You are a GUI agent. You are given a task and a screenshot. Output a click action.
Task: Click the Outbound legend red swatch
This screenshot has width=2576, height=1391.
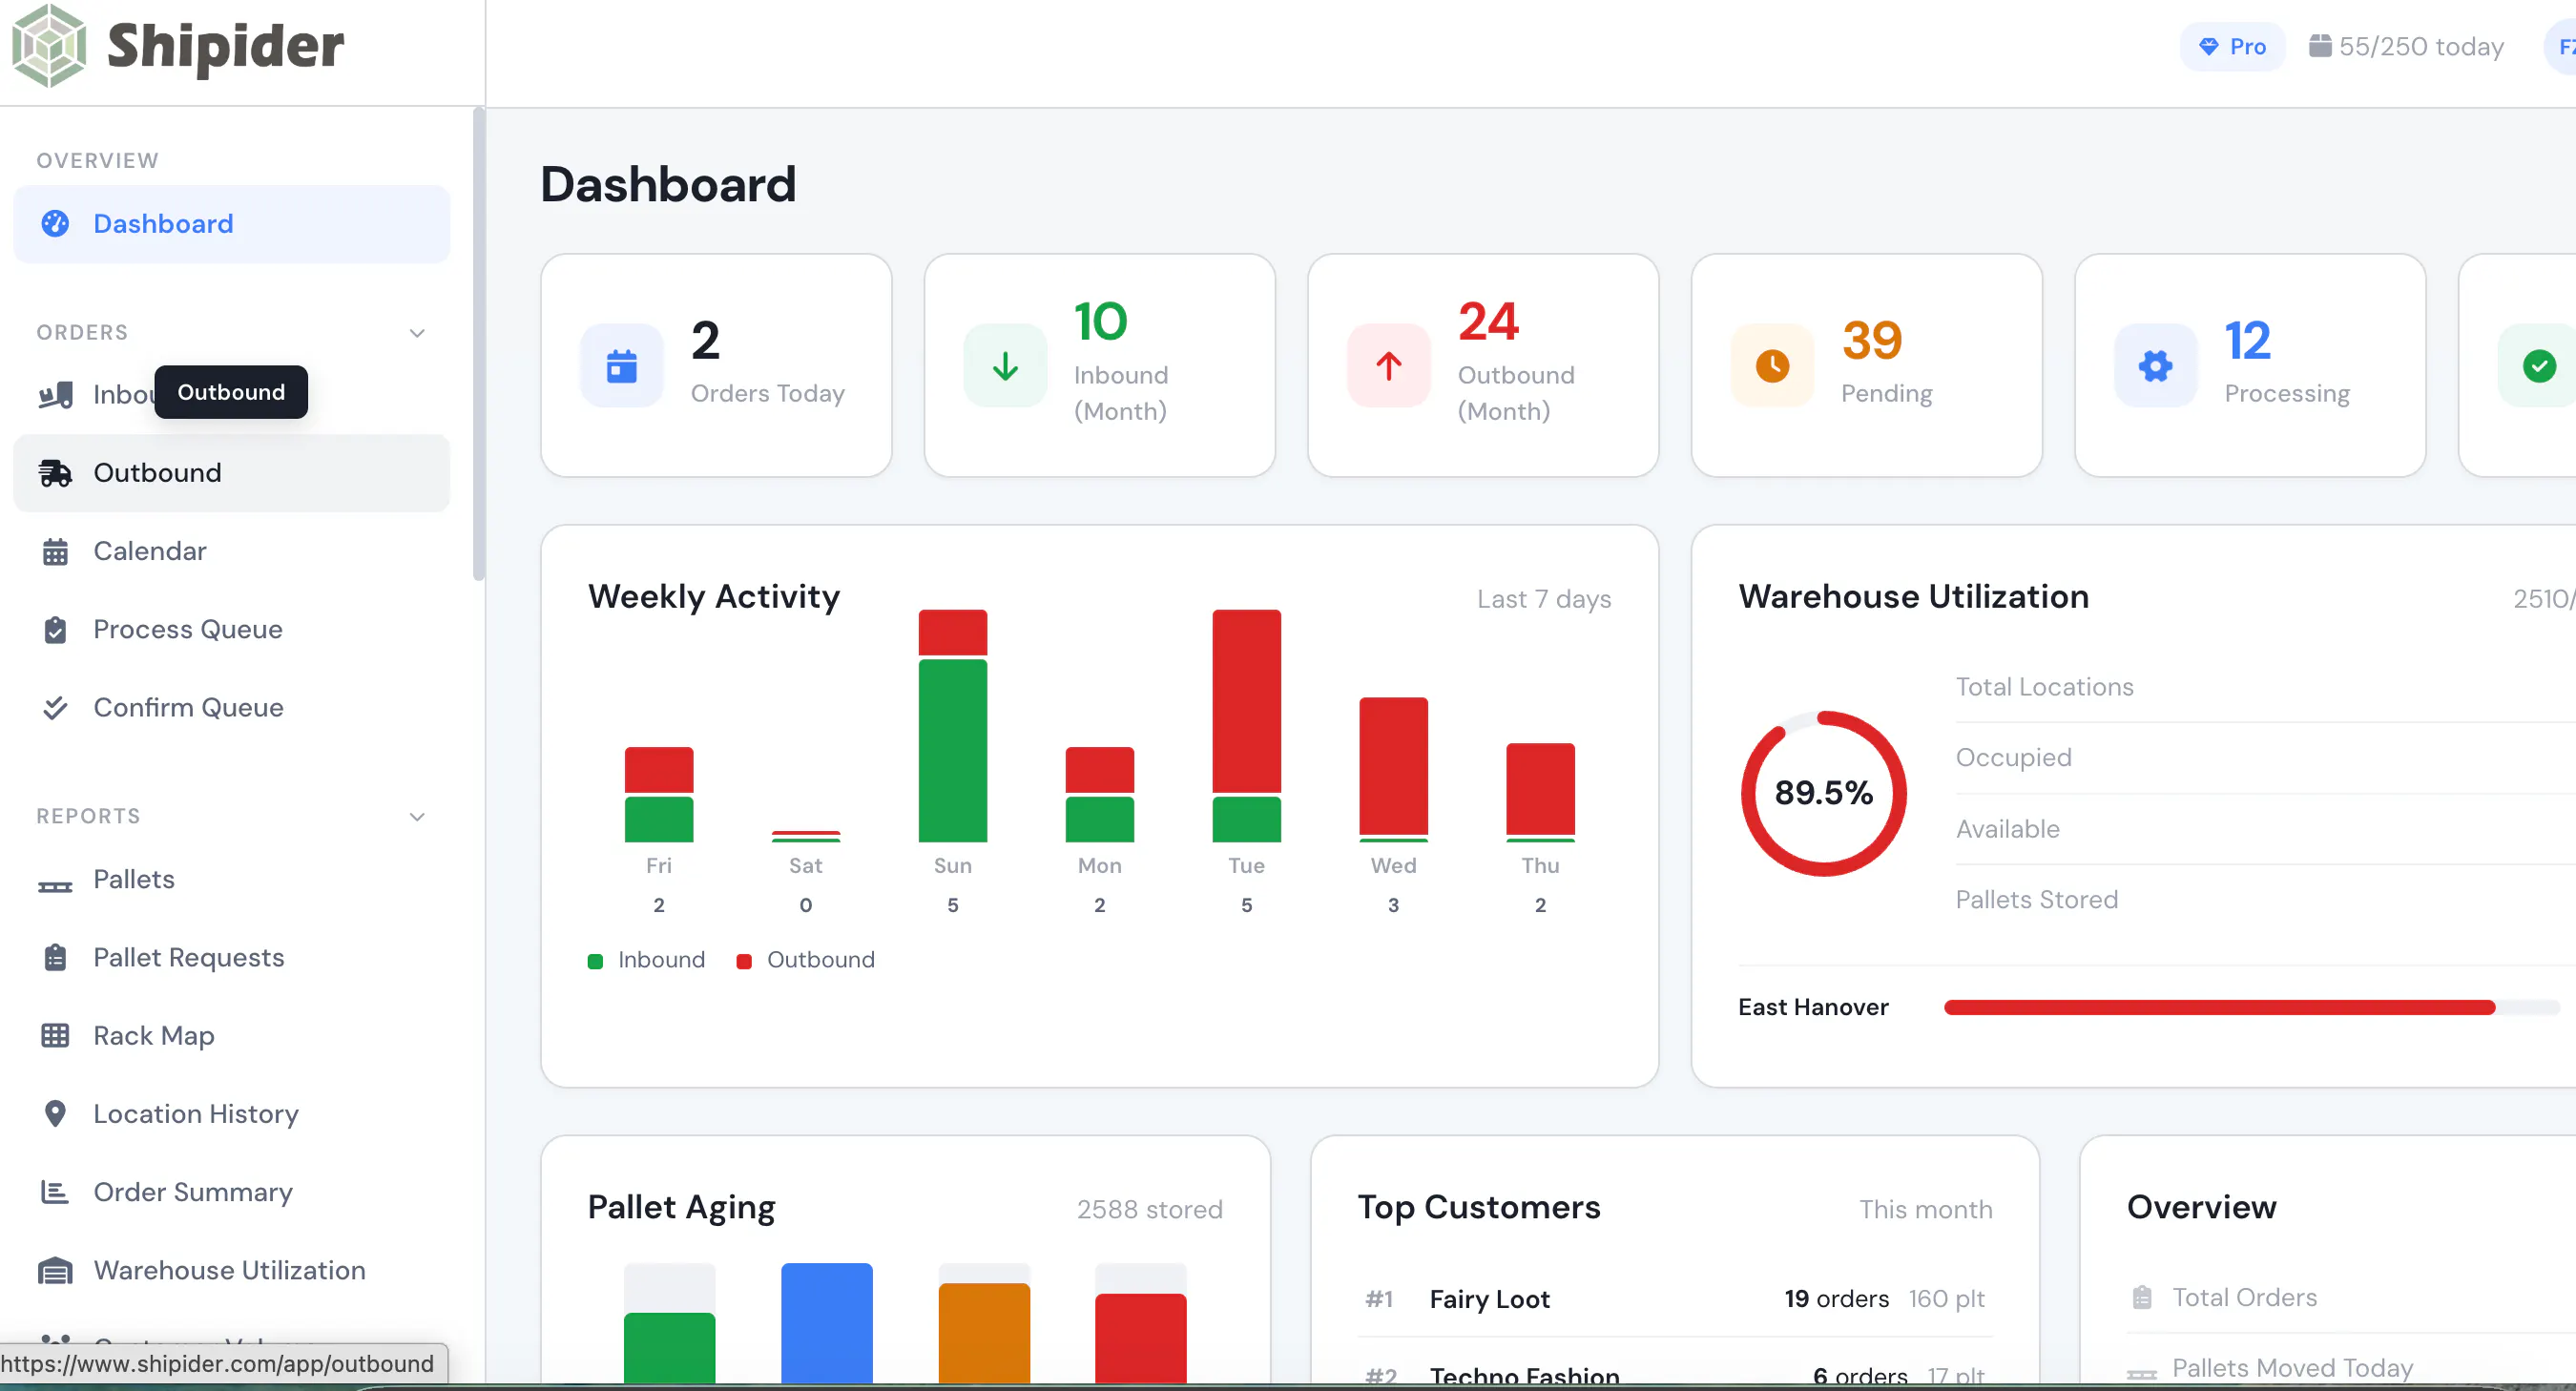(744, 961)
